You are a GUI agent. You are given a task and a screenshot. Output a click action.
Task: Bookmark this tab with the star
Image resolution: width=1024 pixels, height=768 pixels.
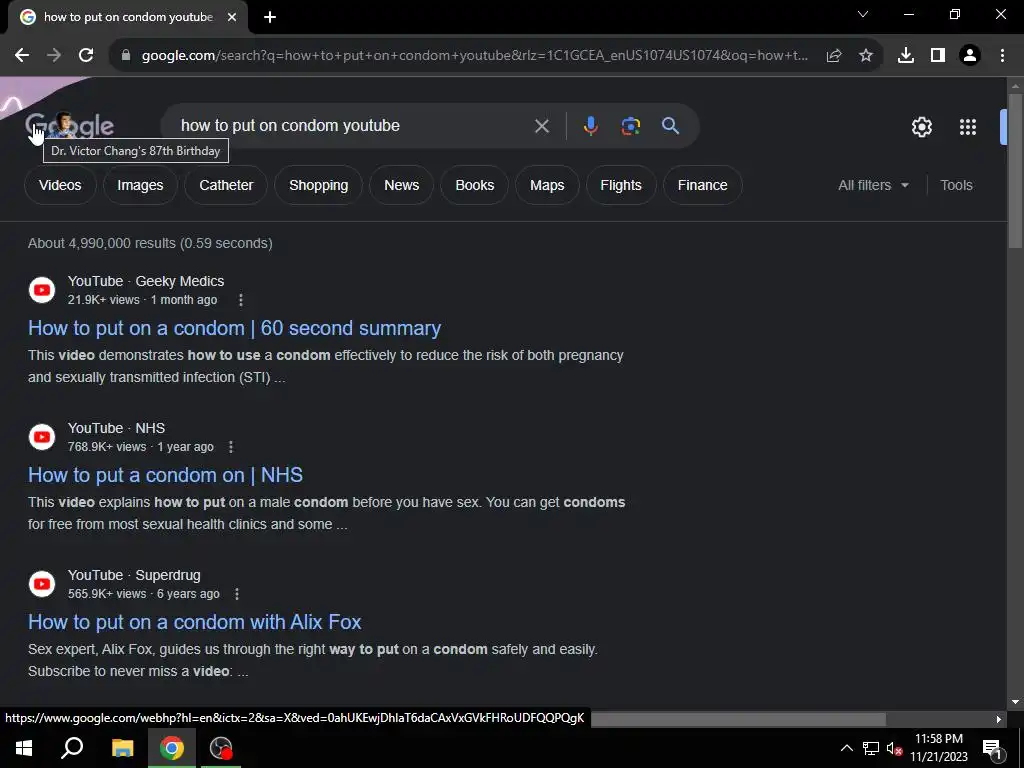pos(866,56)
